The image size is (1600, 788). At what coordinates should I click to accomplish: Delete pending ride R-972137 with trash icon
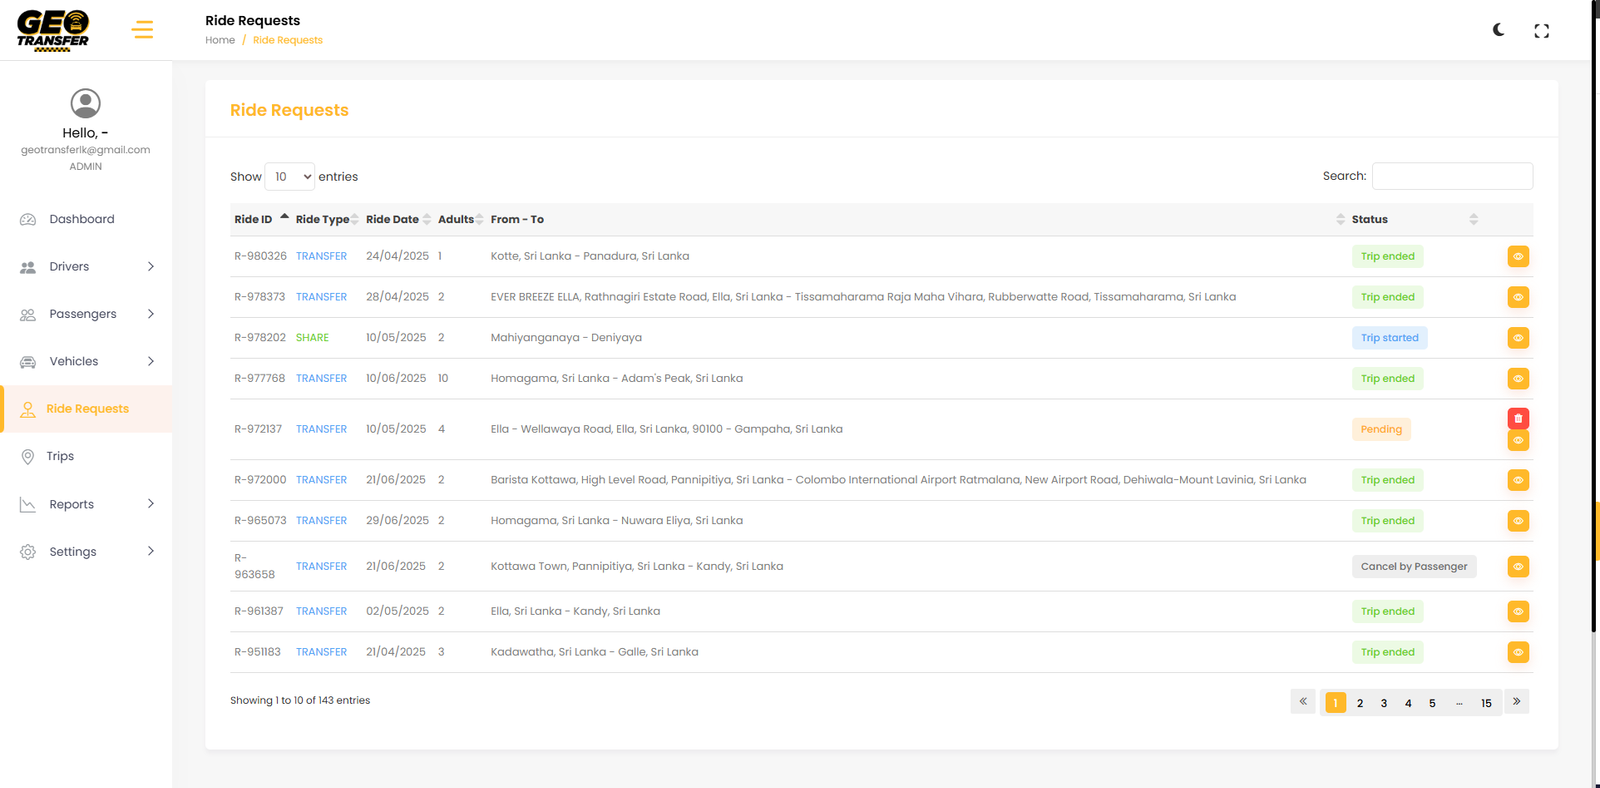pyautogui.click(x=1518, y=418)
